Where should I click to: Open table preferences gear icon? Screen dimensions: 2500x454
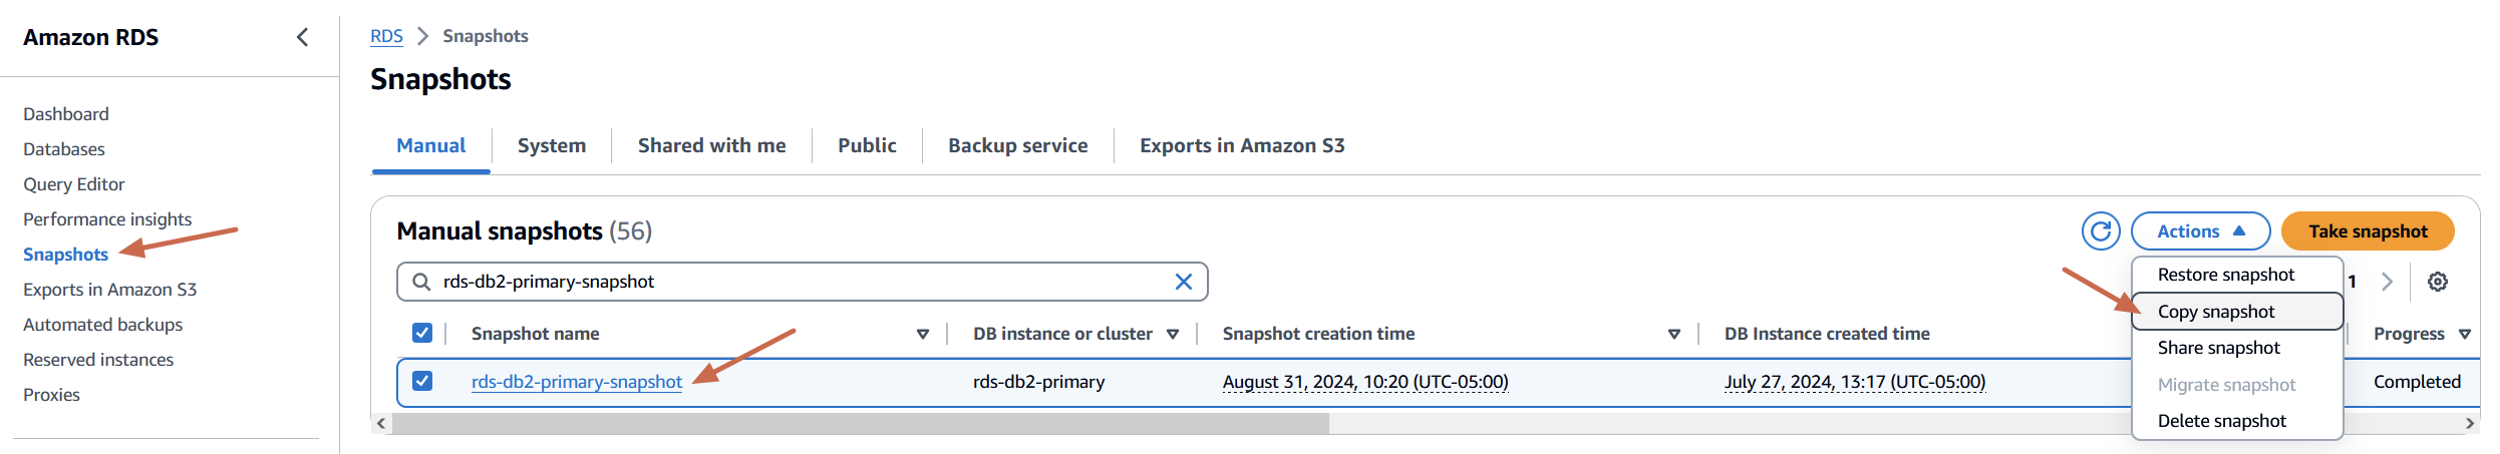2437,282
